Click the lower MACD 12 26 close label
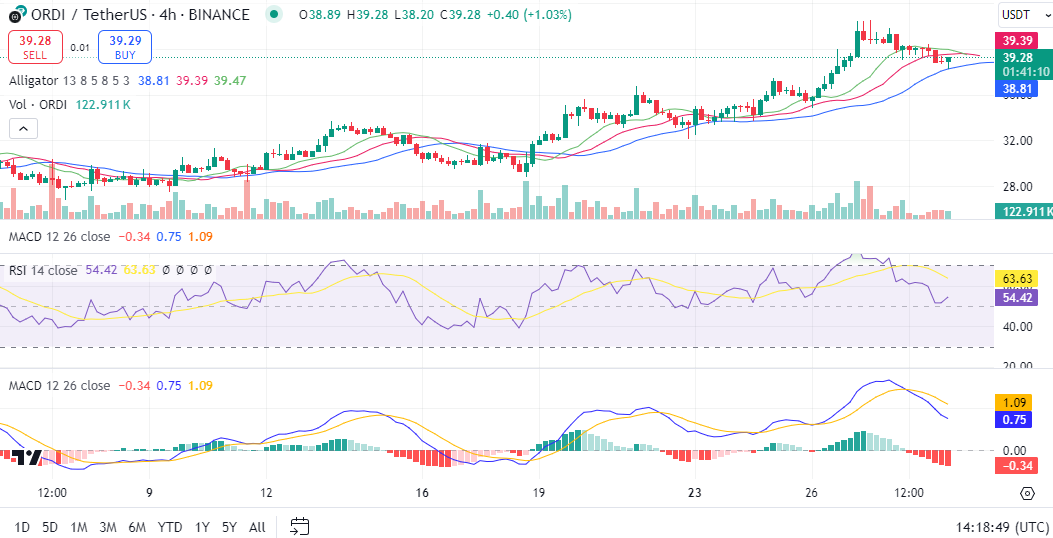This screenshot has height=538, width=1053. click(59, 386)
